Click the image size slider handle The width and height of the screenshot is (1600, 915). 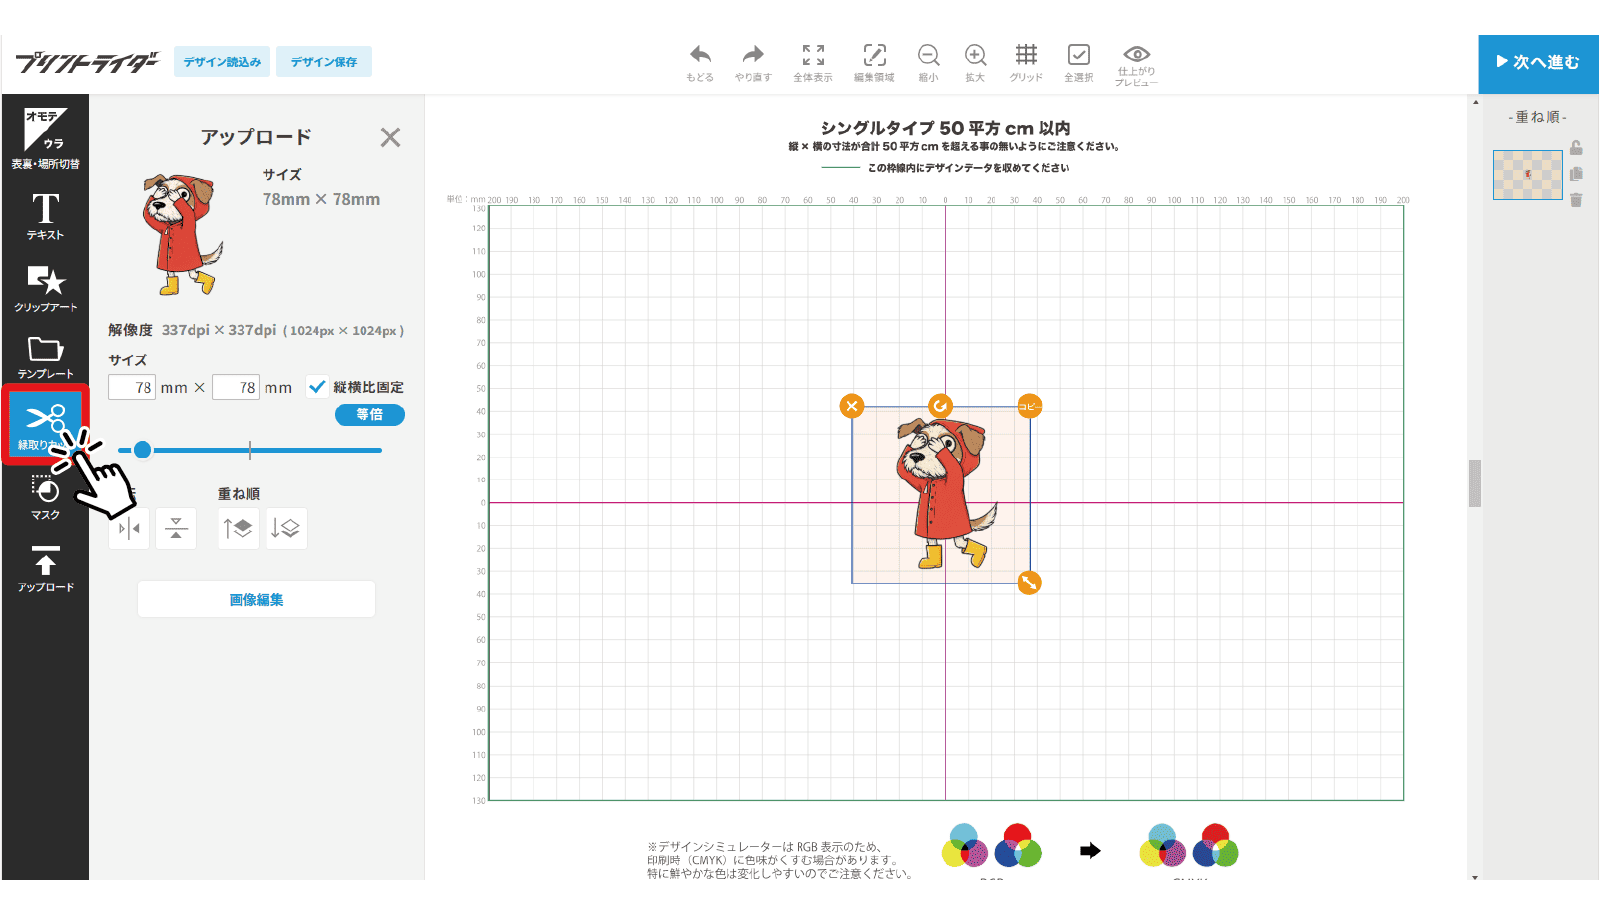pos(143,450)
